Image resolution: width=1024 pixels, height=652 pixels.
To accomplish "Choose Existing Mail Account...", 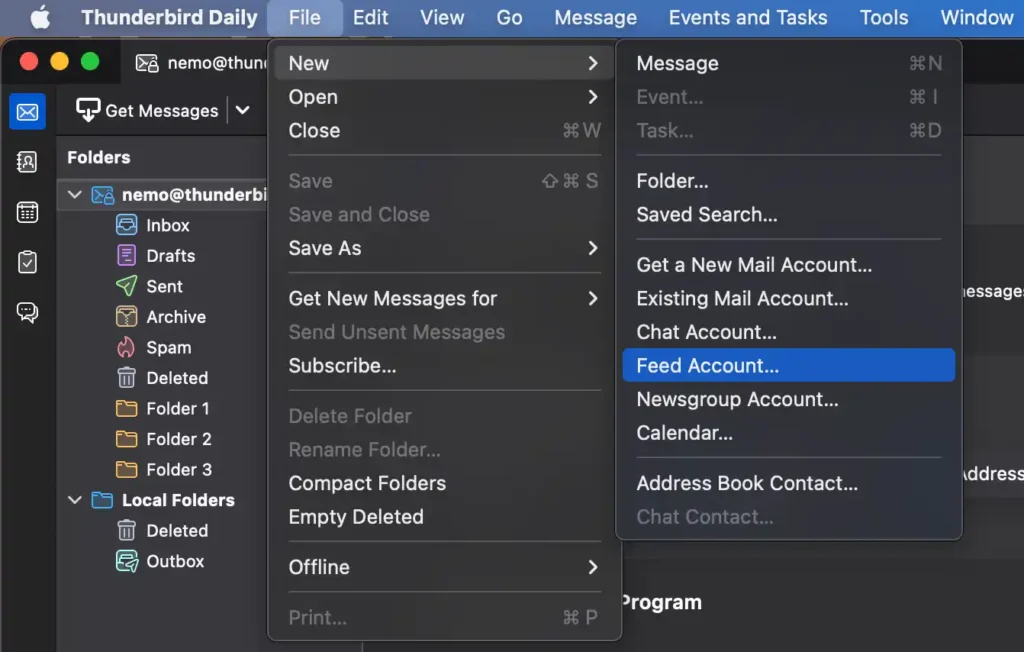I will pos(788,299).
